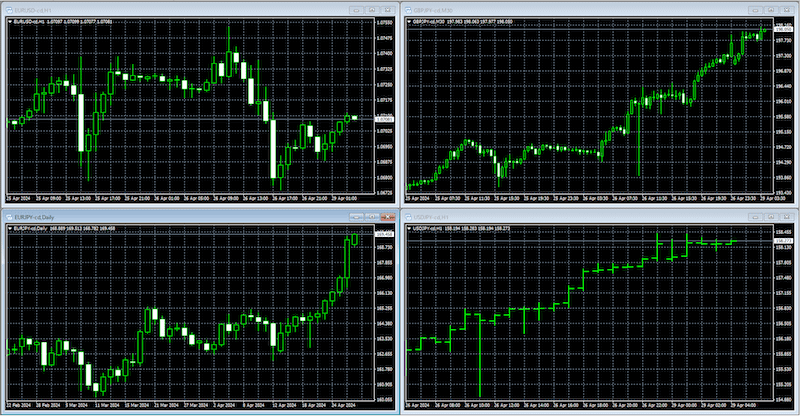The height and width of the screenshot is (416, 800).
Task: Minimize the EURJPY Daily chart window
Action: tap(356, 216)
